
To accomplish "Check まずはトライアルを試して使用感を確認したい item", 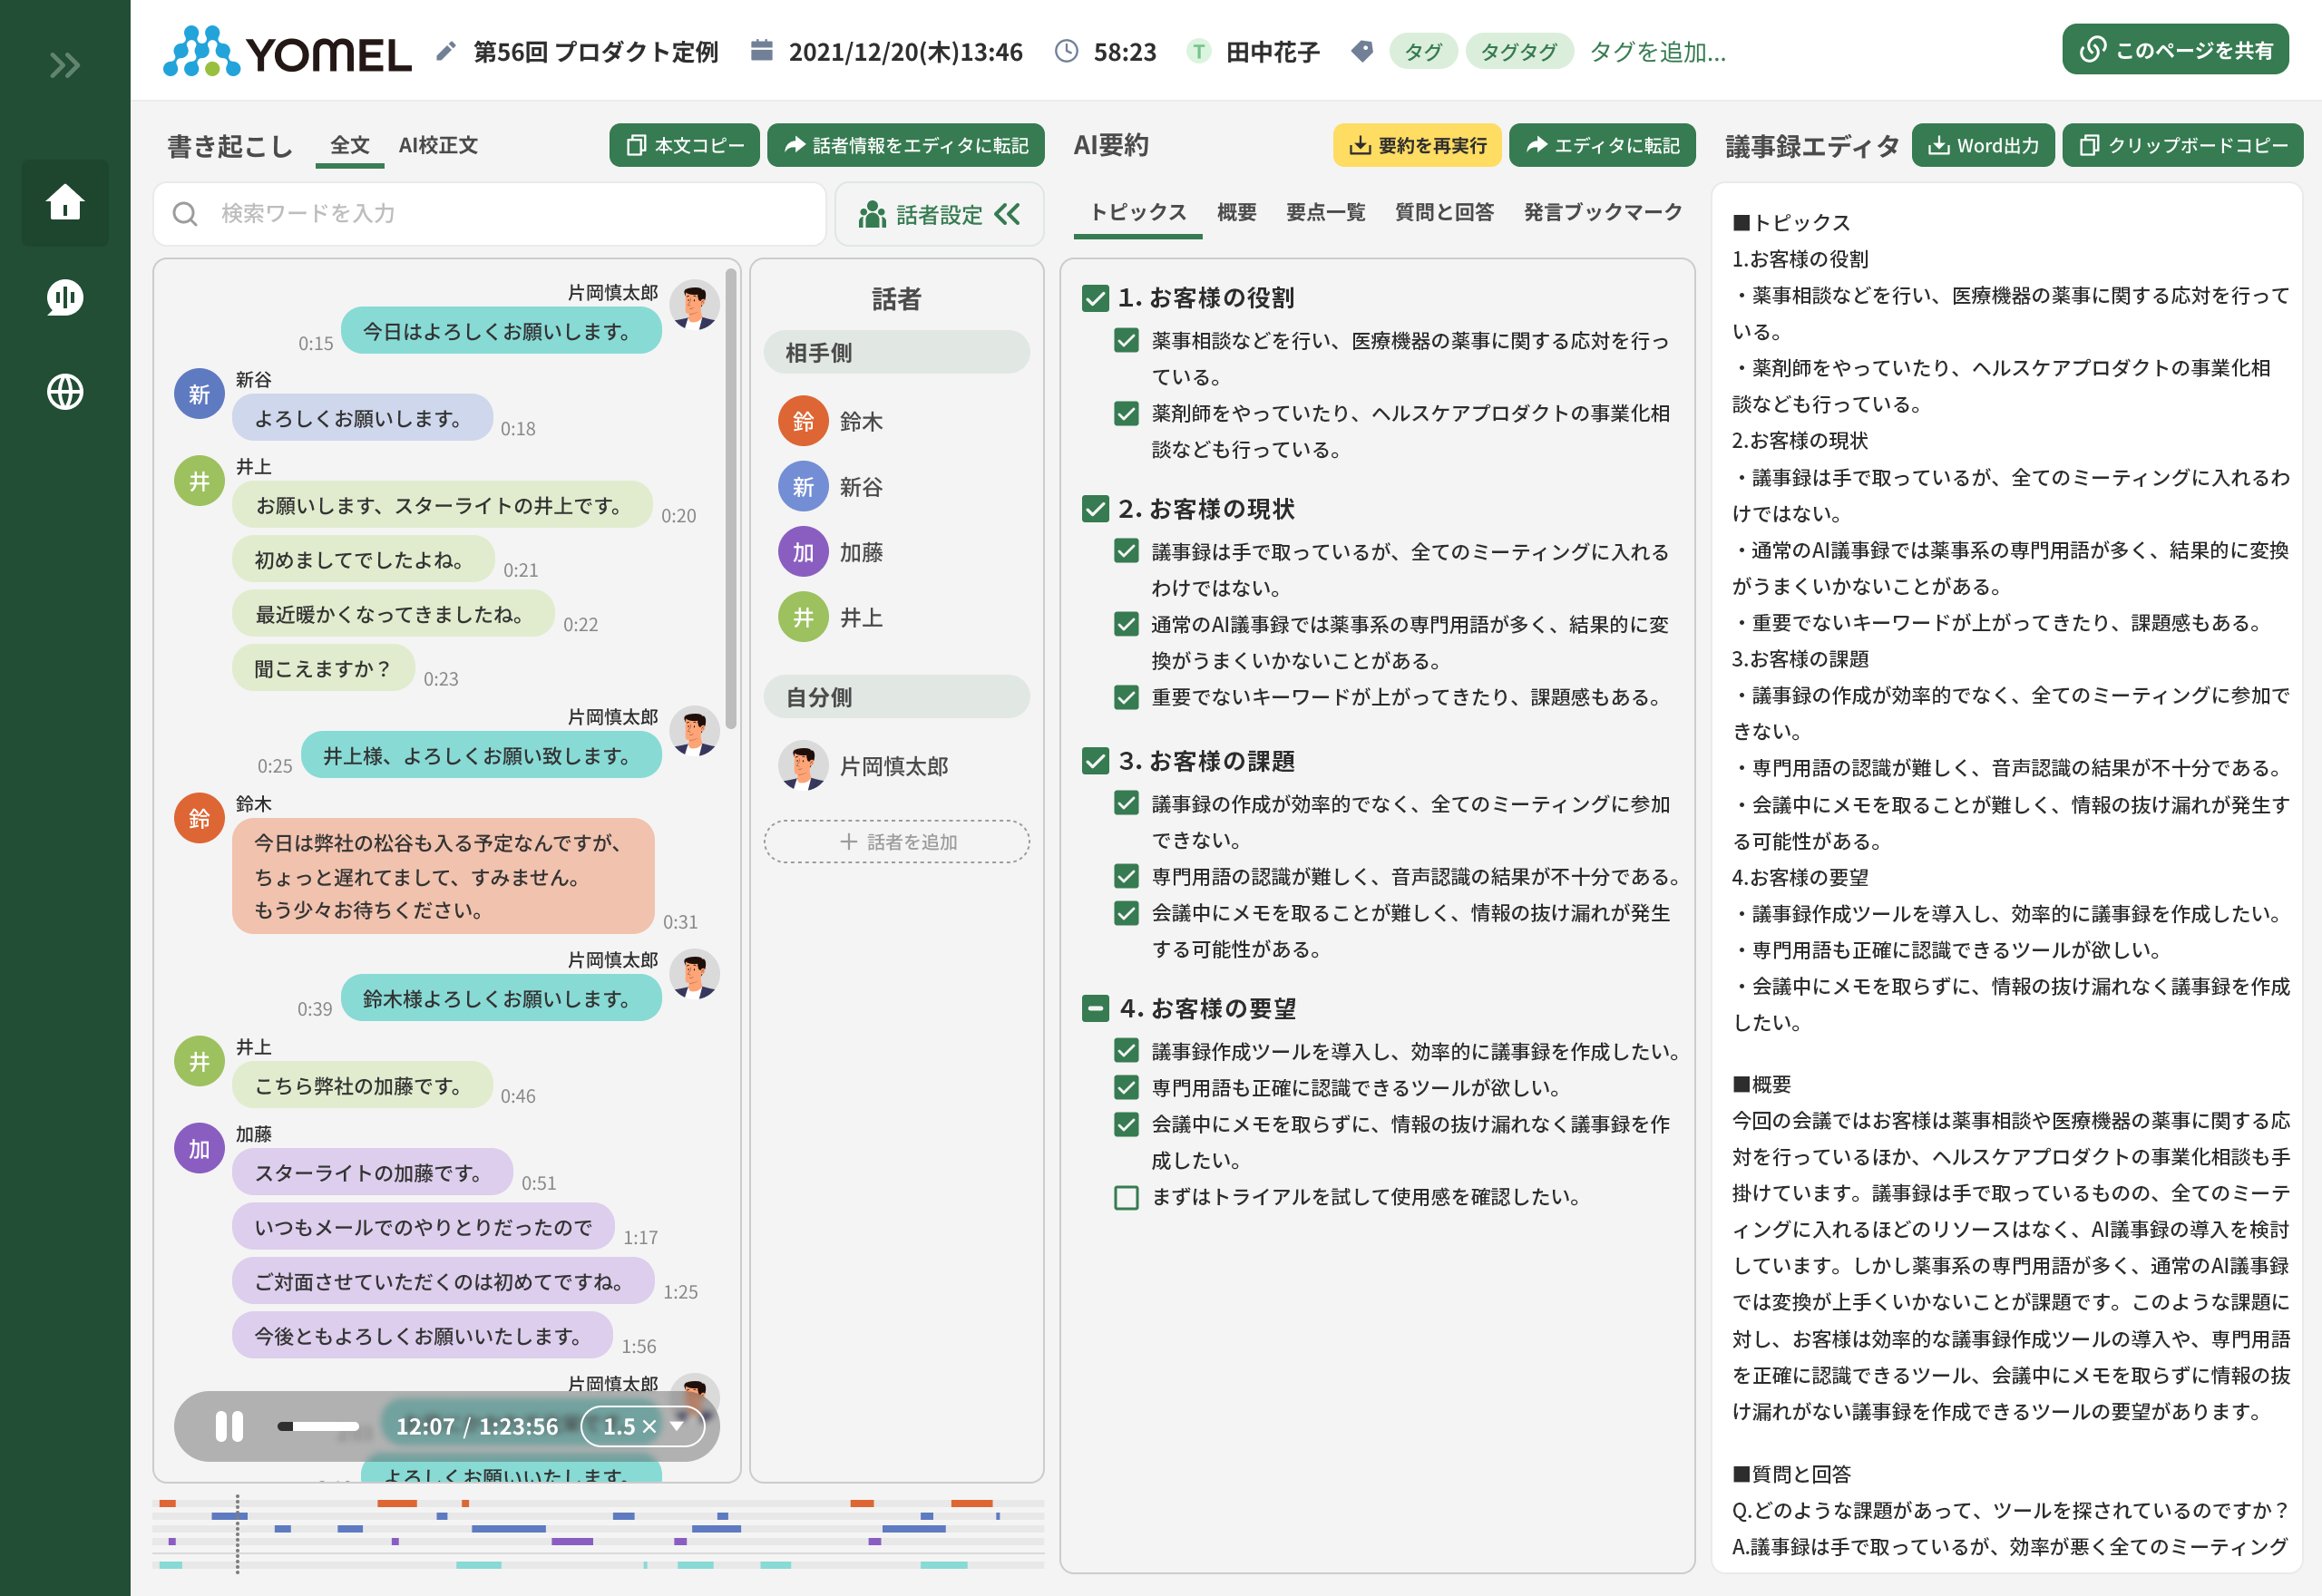I will 1126,1197.
